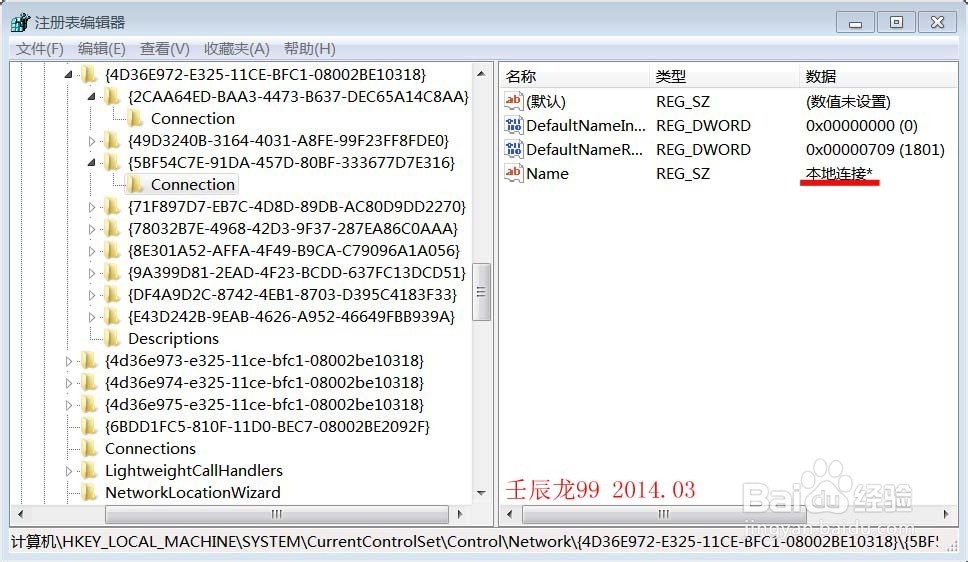Click tree pane horizontal scroll right arrow
Image resolution: width=968 pixels, height=562 pixels.
[459, 514]
